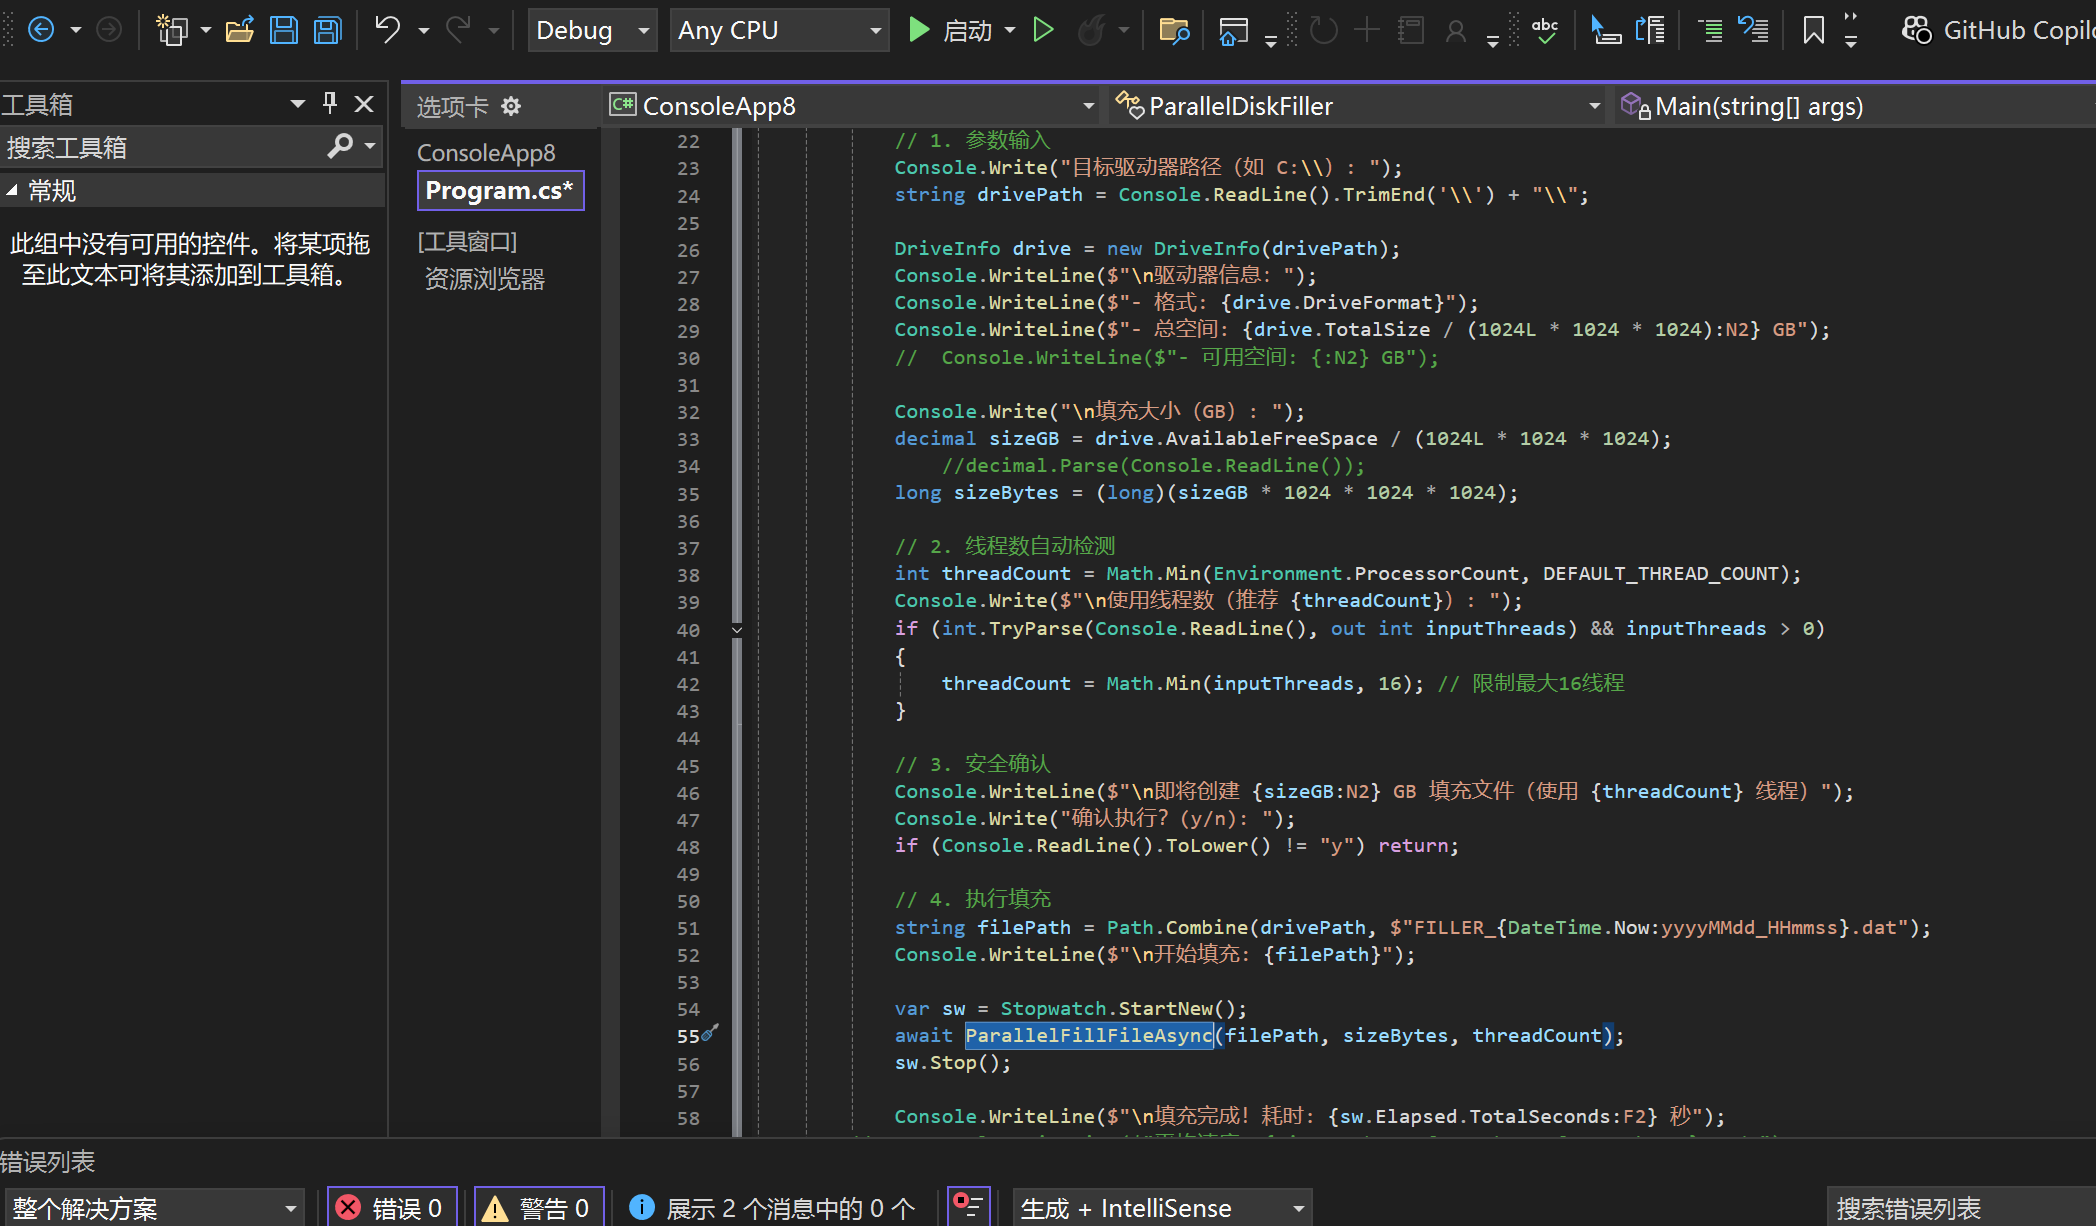Screen dimensions: 2096x1226
Task: Click the Start Without Debugging outline arrow
Action: click(x=1043, y=30)
